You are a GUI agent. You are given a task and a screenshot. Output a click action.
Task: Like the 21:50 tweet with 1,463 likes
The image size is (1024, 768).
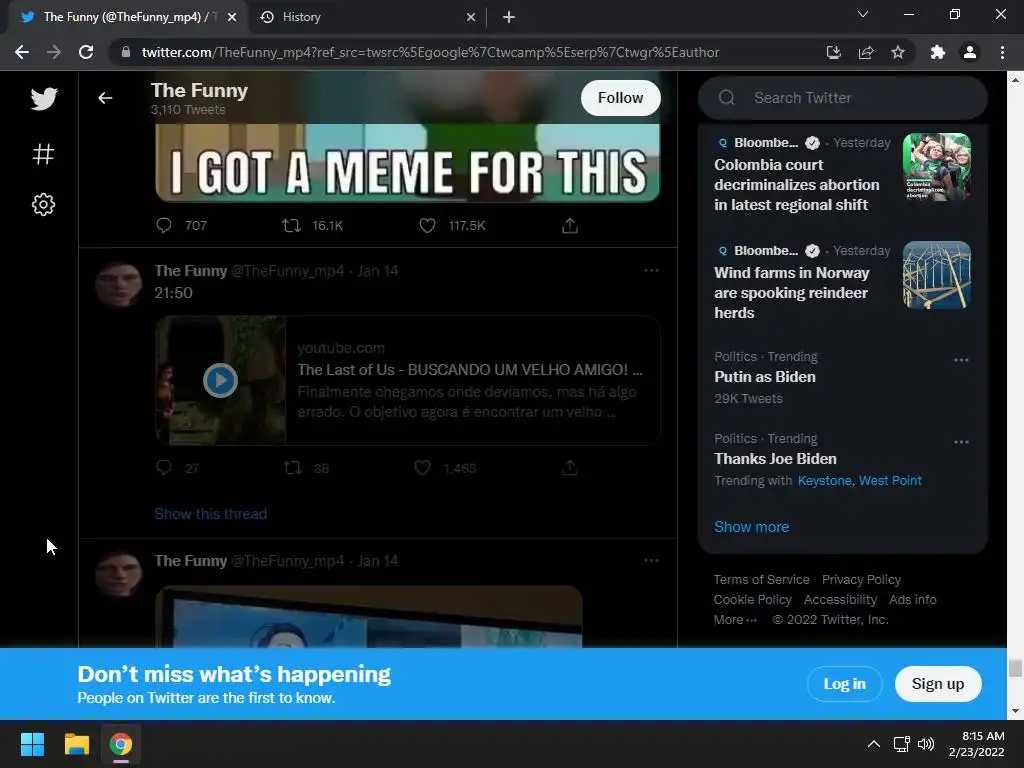(x=423, y=468)
